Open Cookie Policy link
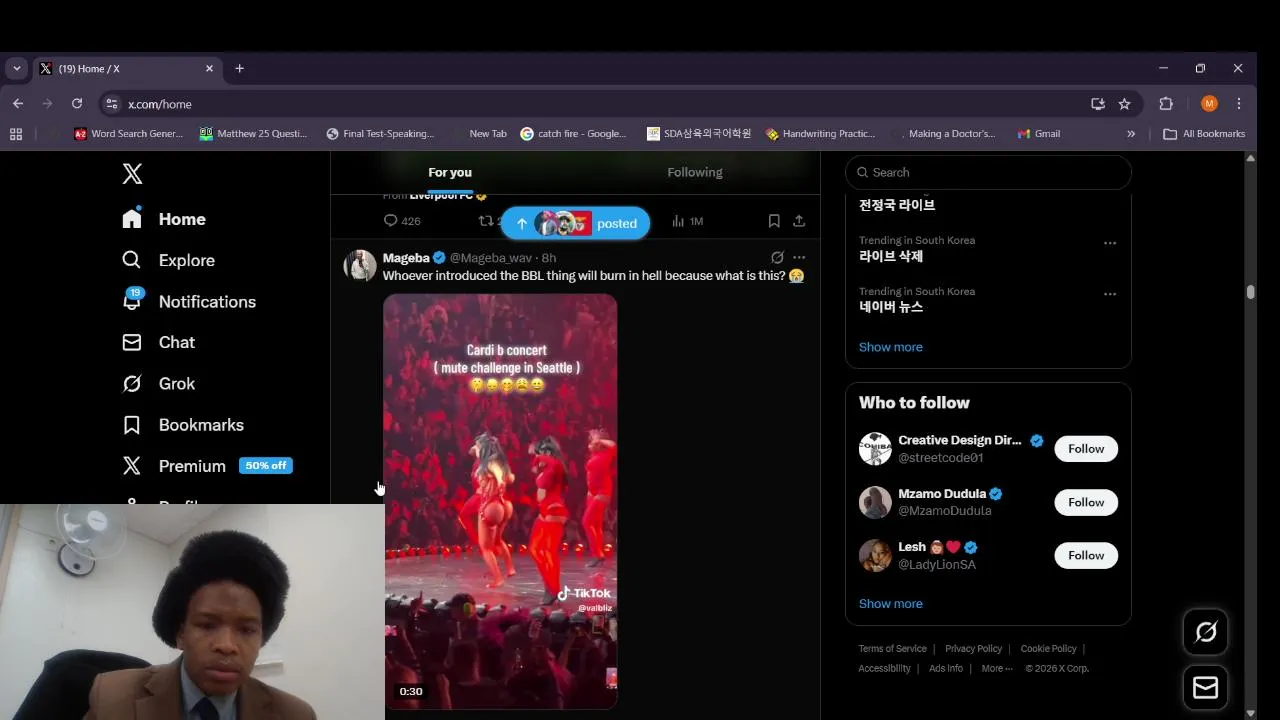Screen dimensions: 1280x720 click(x=1048, y=649)
